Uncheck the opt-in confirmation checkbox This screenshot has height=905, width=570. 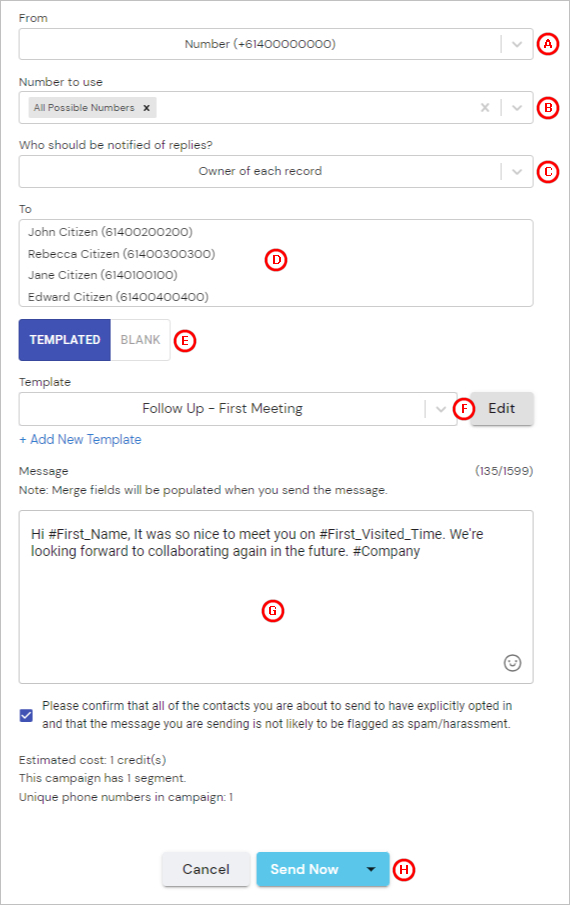(26, 716)
